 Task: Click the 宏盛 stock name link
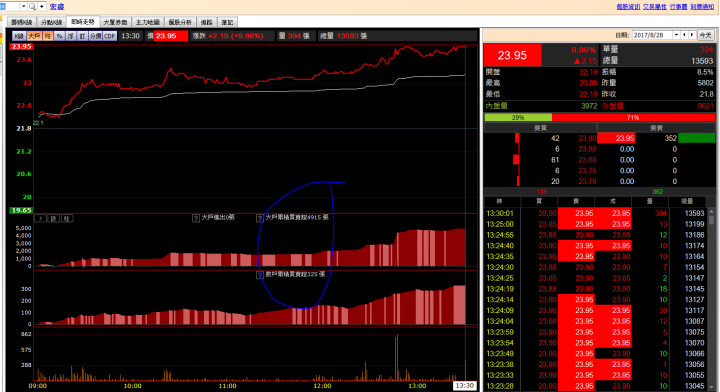[57, 6]
